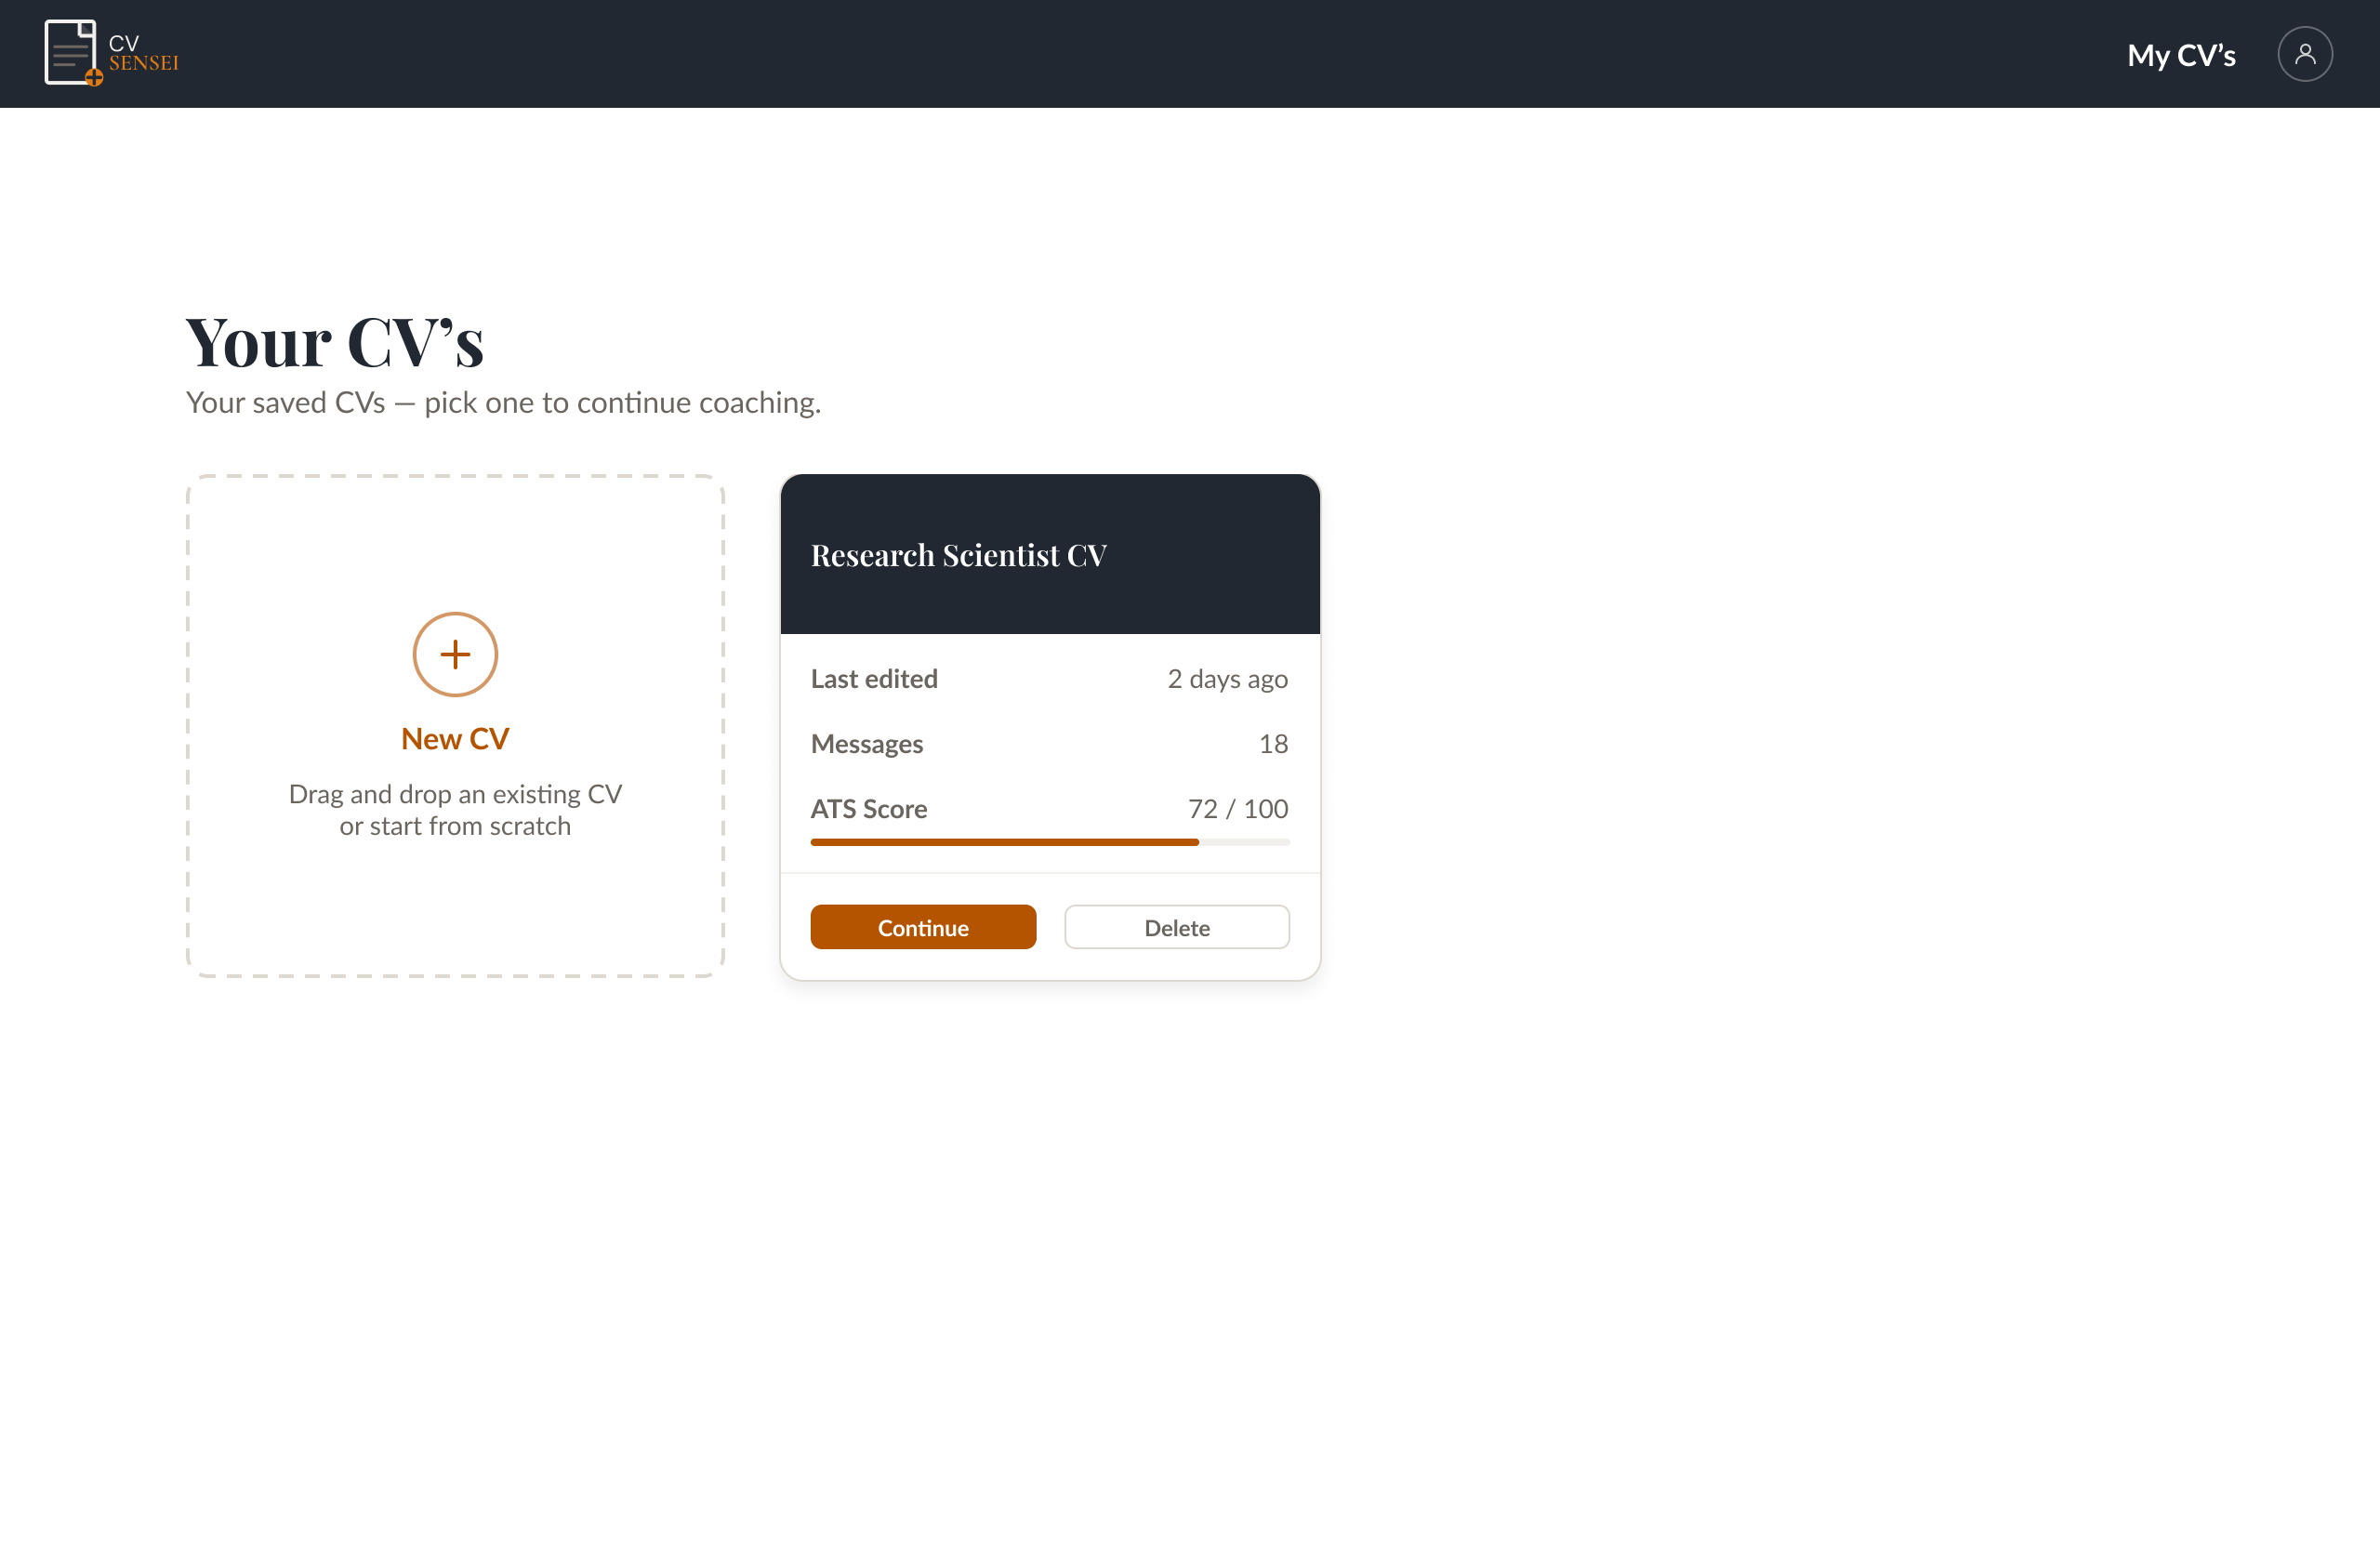2380x1547 pixels.
Task: Click the account circle at top right
Action: 2304,54
